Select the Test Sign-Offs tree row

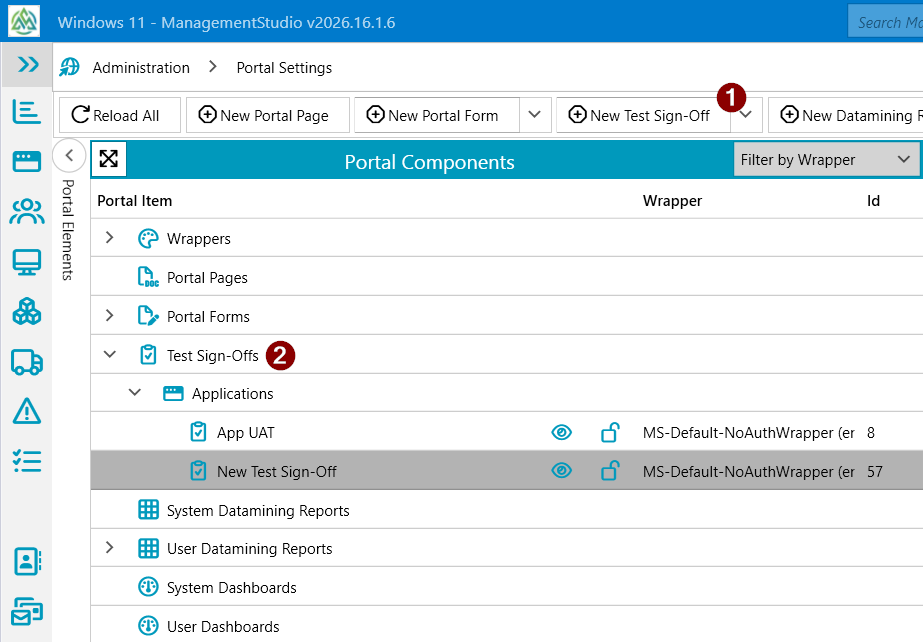507,355
